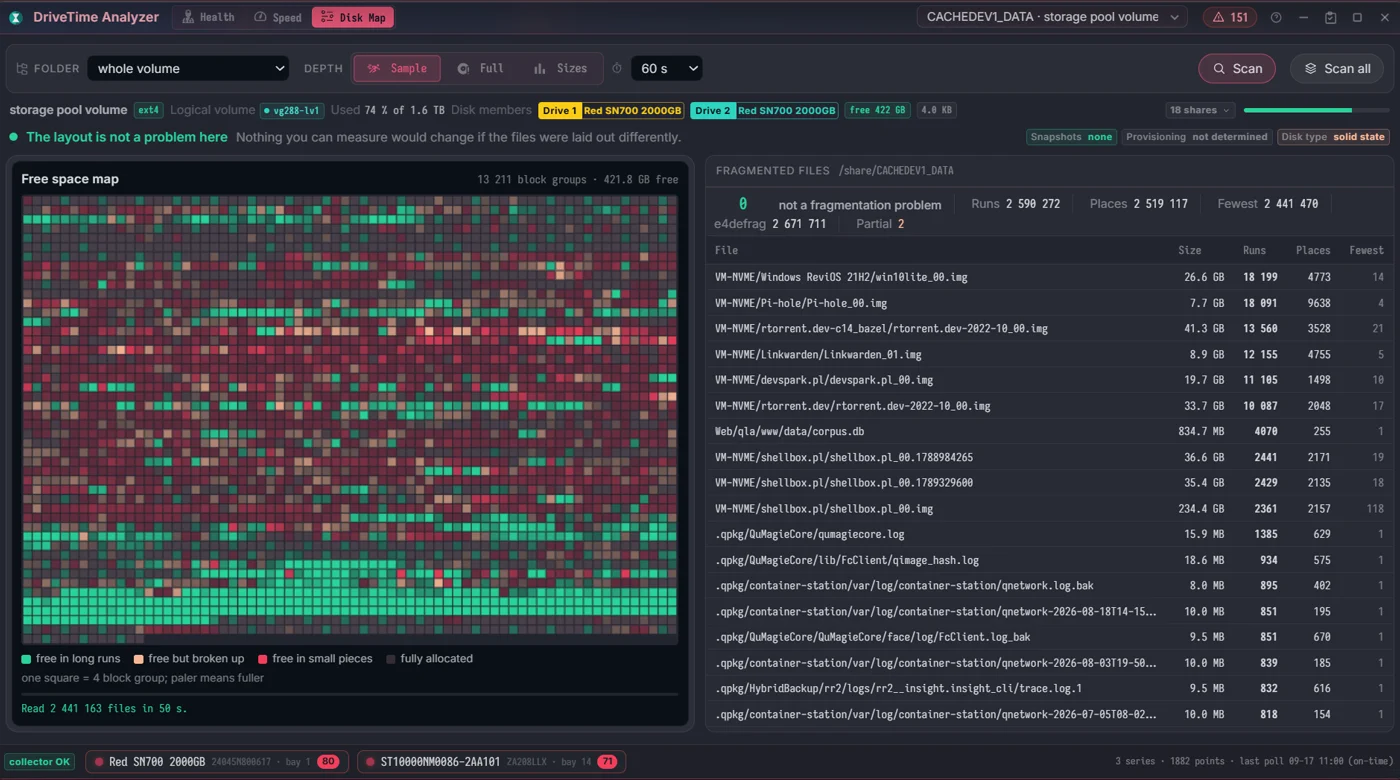Sort table by Runs column header

tap(1254, 250)
